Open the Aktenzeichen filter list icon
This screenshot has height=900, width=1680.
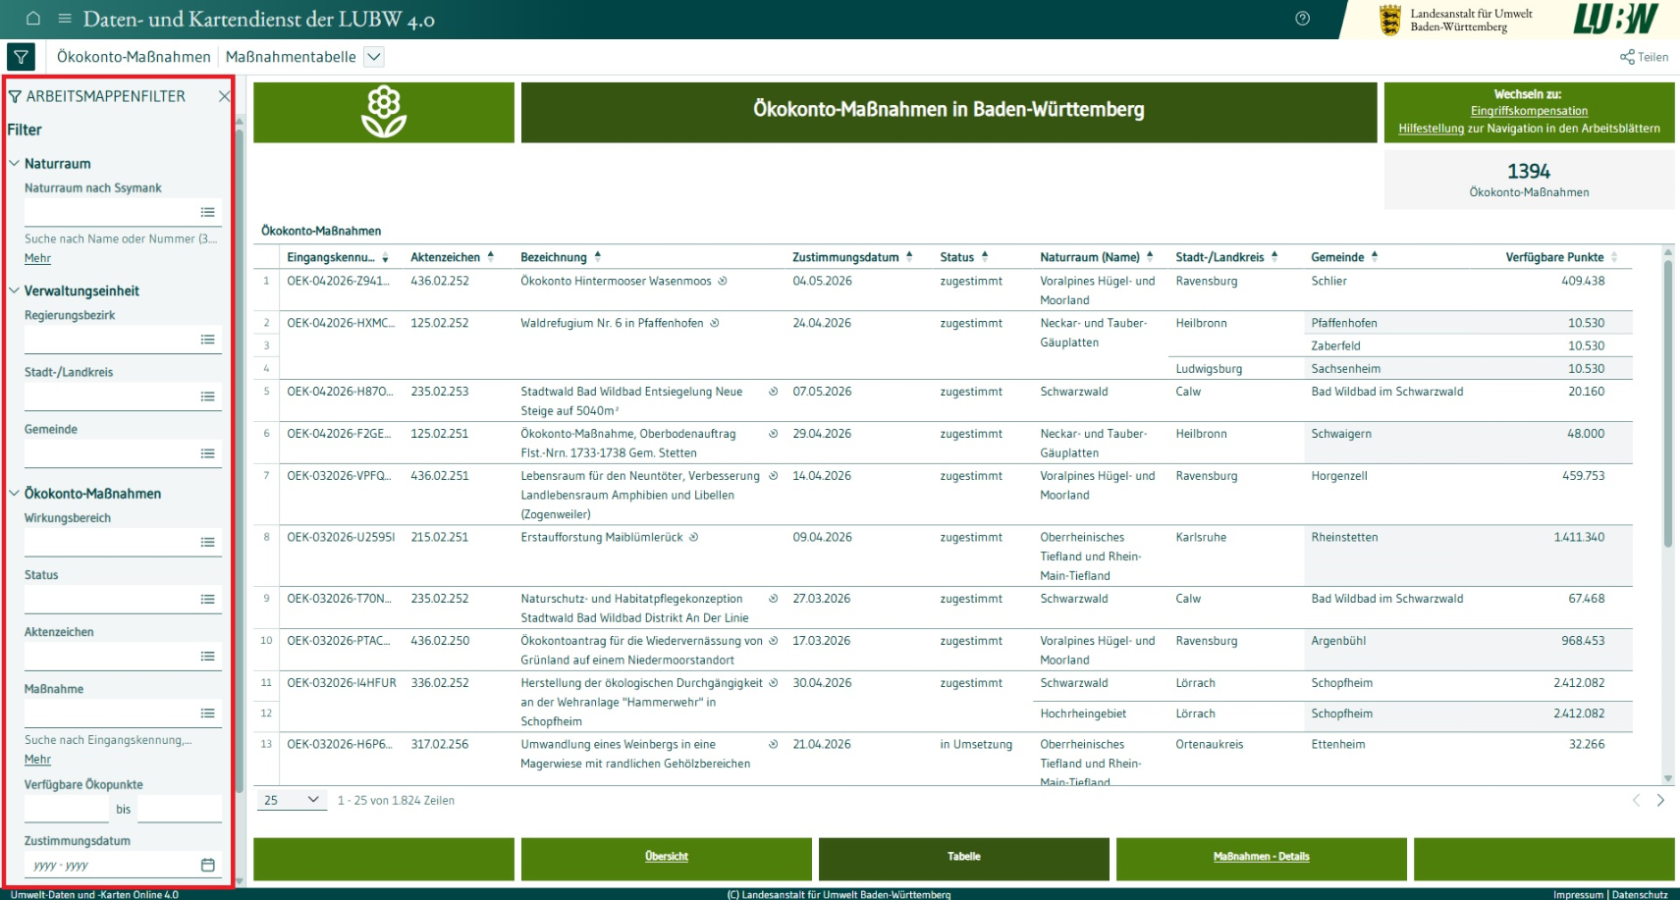point(207,657)
